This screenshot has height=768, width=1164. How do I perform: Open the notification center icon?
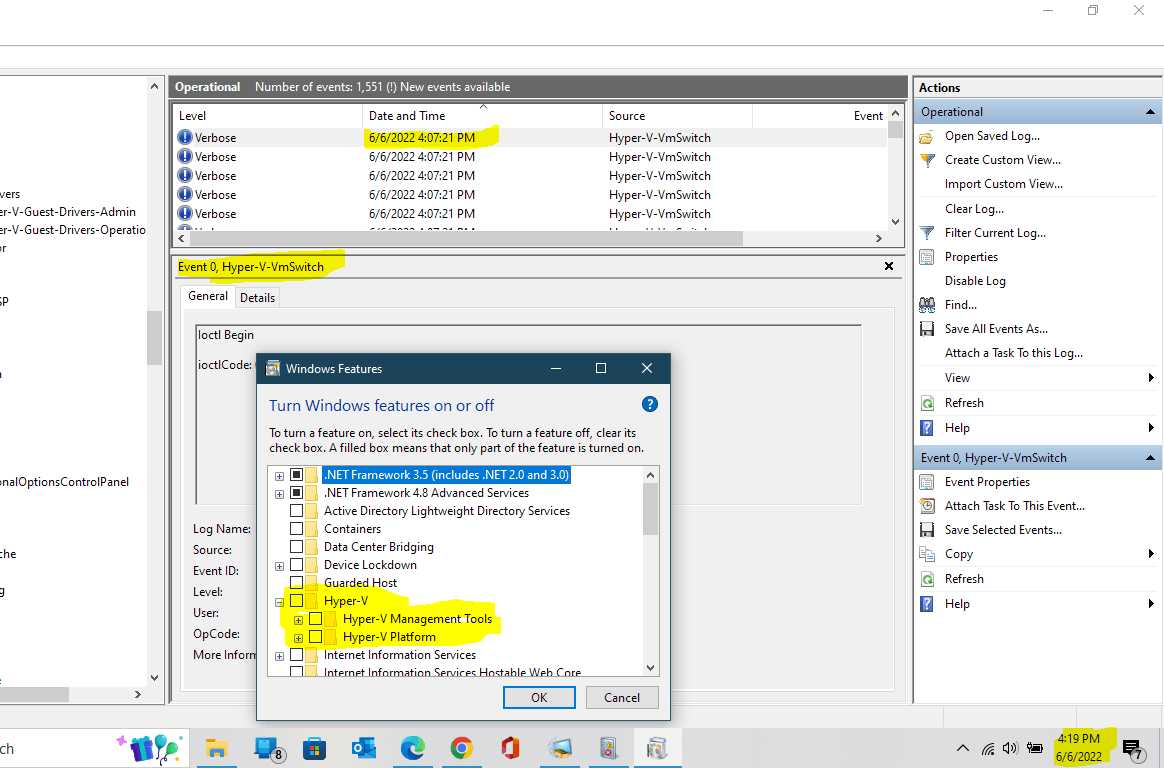click(x=1132, y=749)
